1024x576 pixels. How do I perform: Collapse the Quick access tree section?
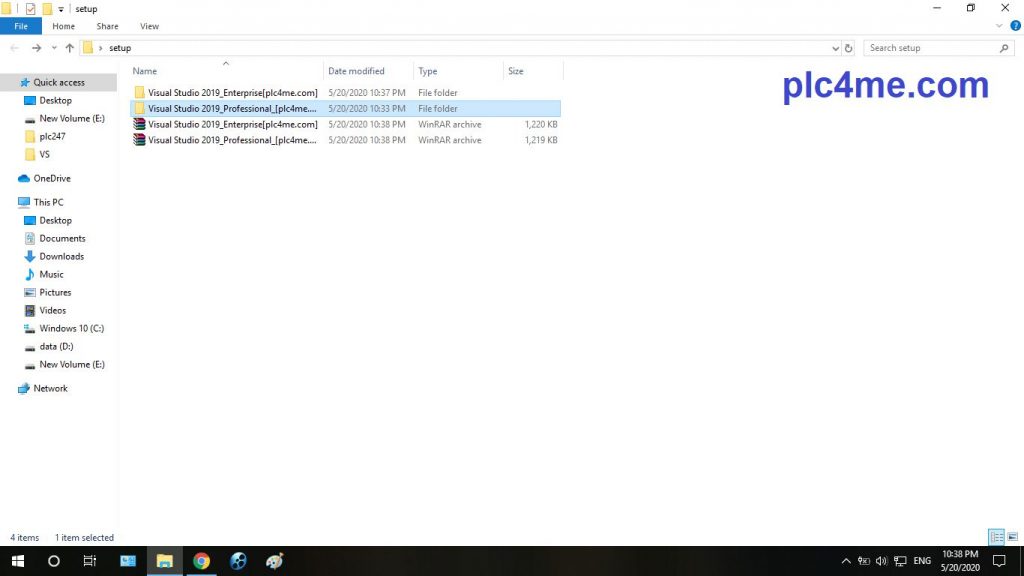(x=9, y=83)
